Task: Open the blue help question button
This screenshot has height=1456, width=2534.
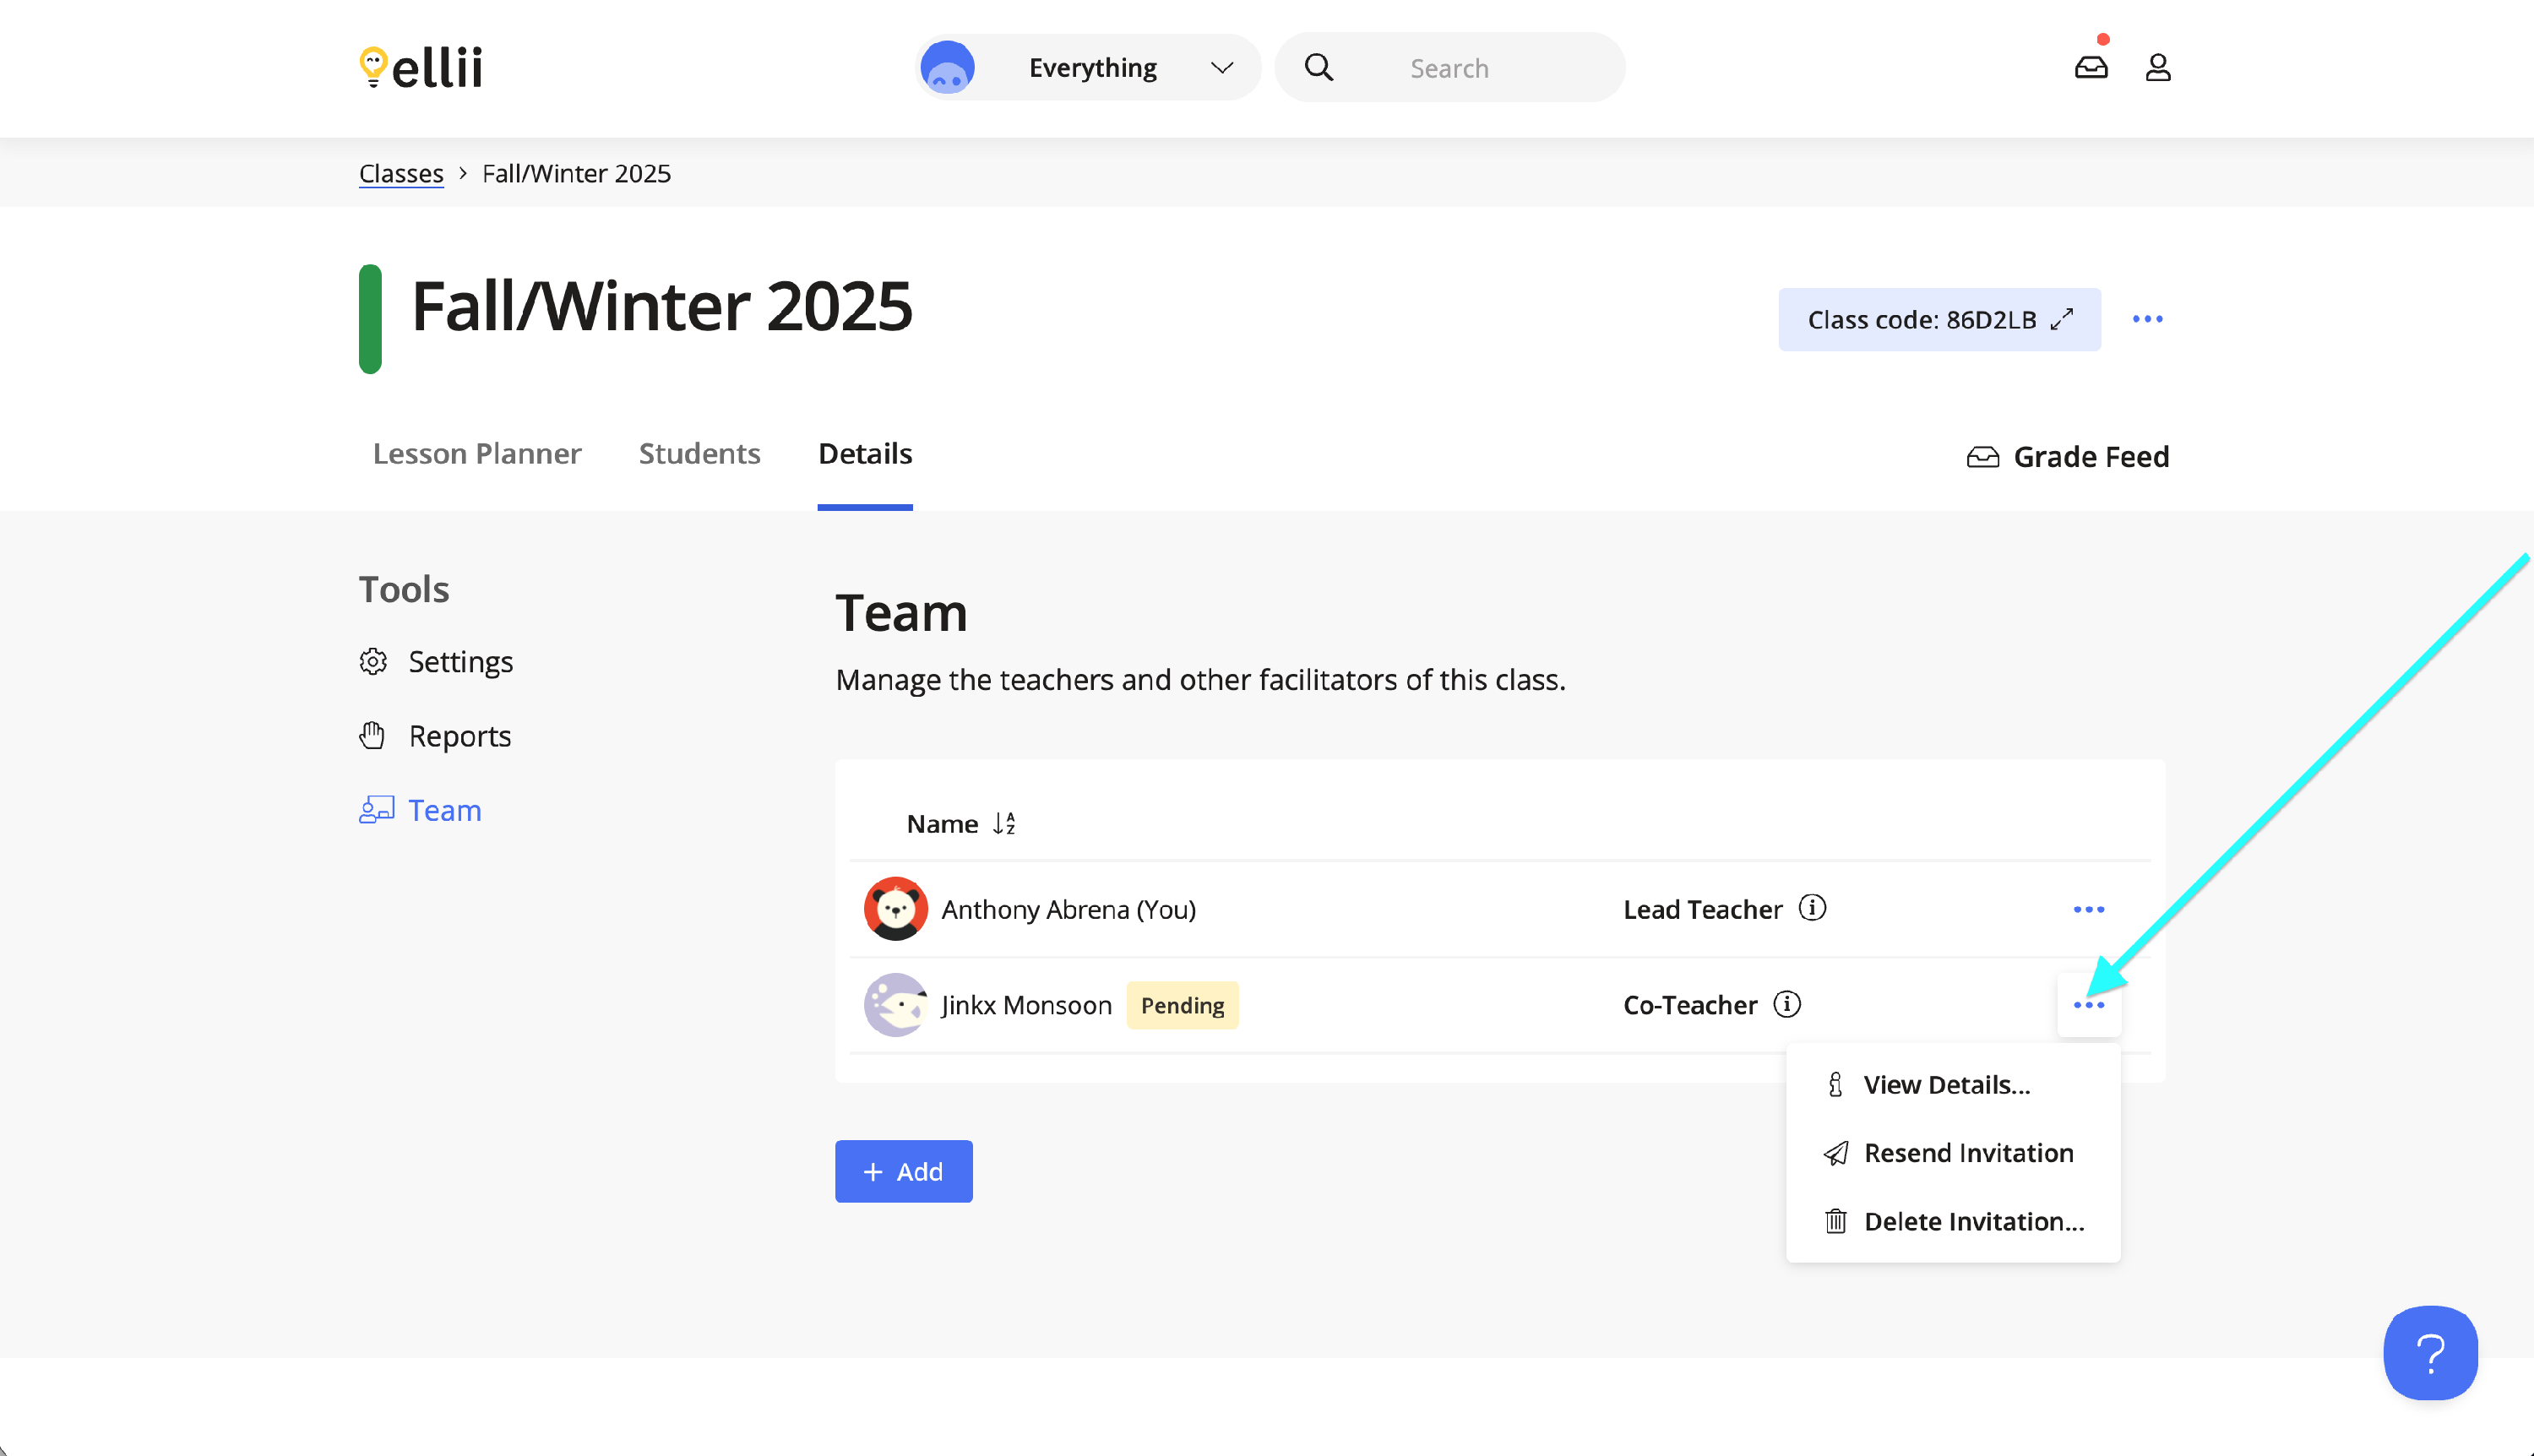Action: [x=2429, y=1352]
